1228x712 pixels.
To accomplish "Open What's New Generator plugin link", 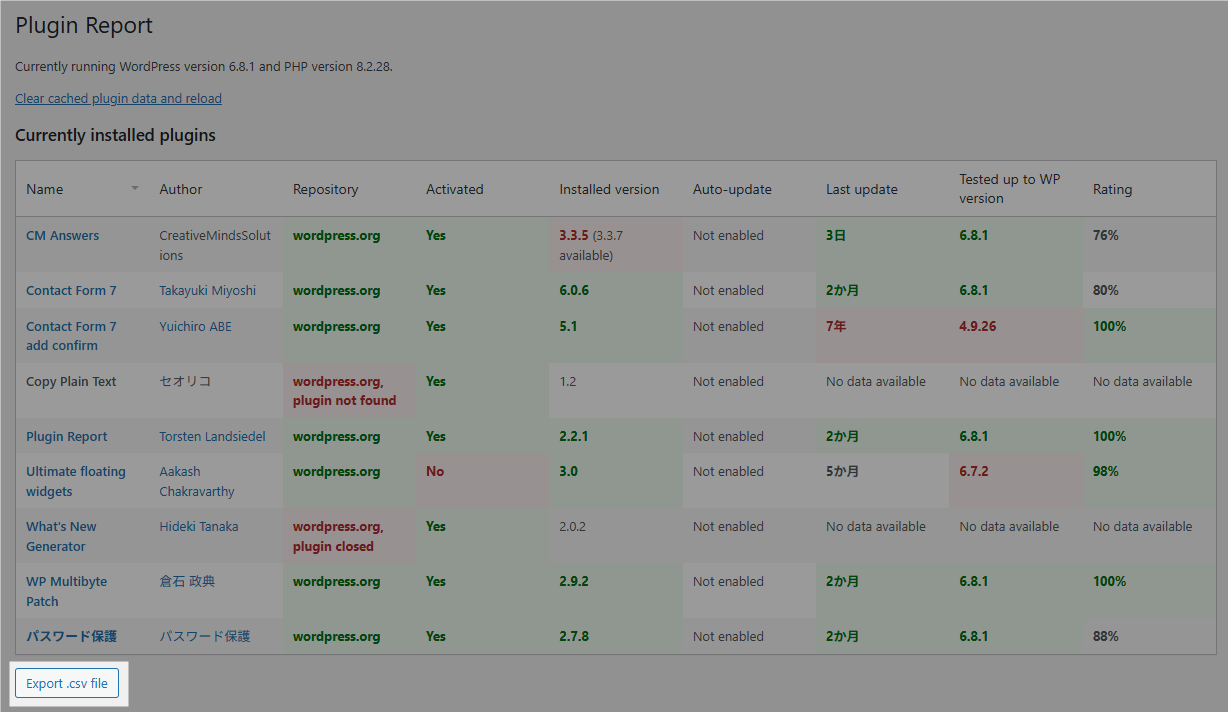I will [x=61, y=536].
